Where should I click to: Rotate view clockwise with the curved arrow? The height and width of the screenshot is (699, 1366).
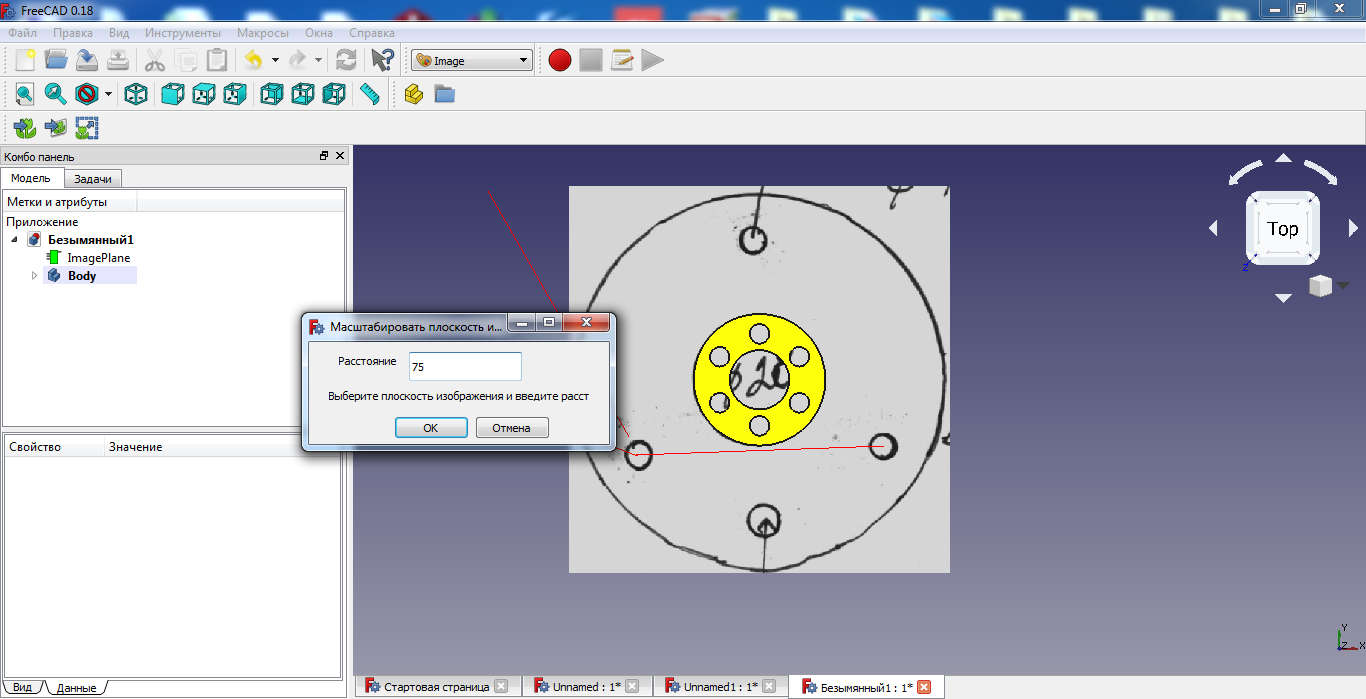[1321, 171]
